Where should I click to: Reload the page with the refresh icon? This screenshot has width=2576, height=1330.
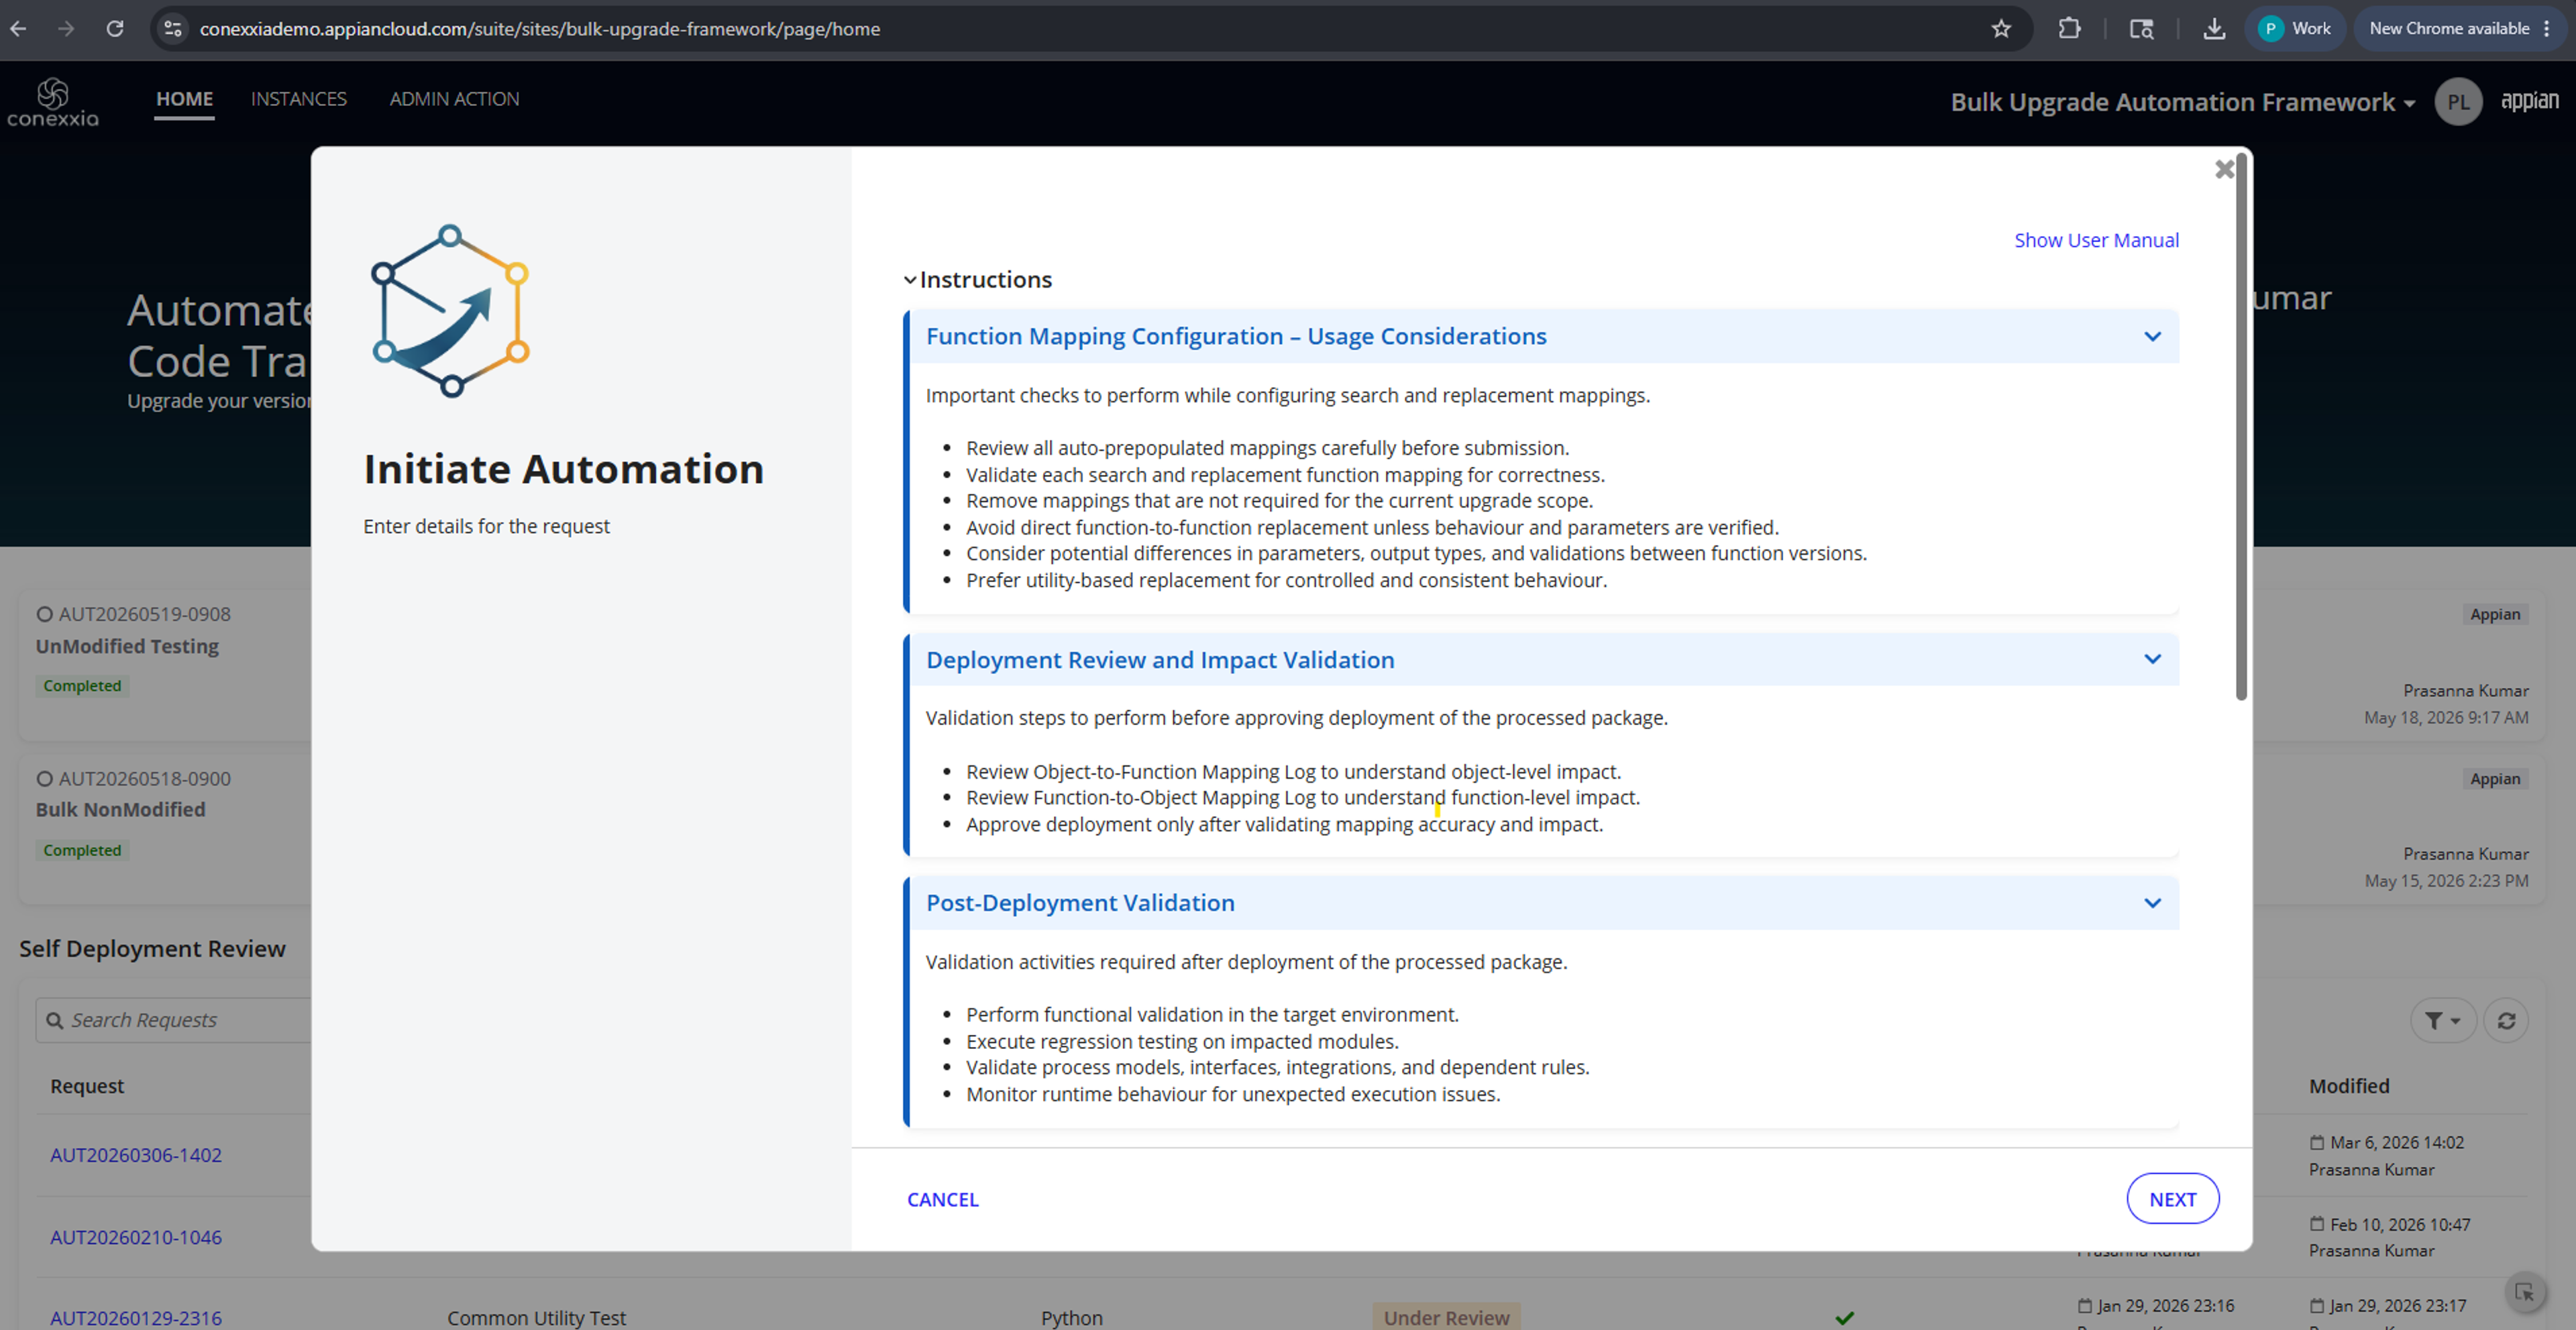tap(115, 29)
